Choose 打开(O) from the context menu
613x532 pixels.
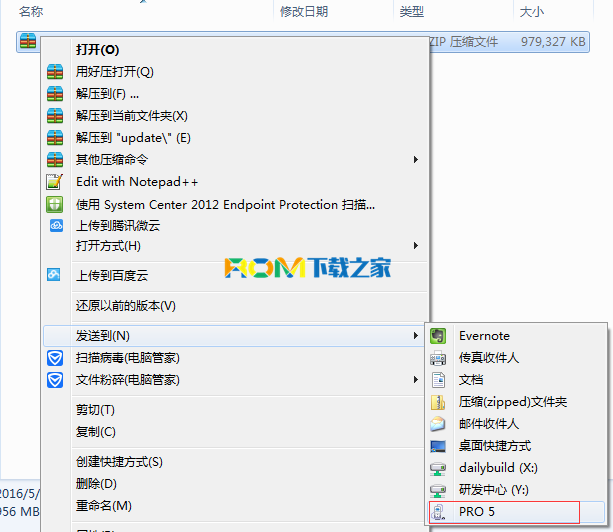coord(97,50)
